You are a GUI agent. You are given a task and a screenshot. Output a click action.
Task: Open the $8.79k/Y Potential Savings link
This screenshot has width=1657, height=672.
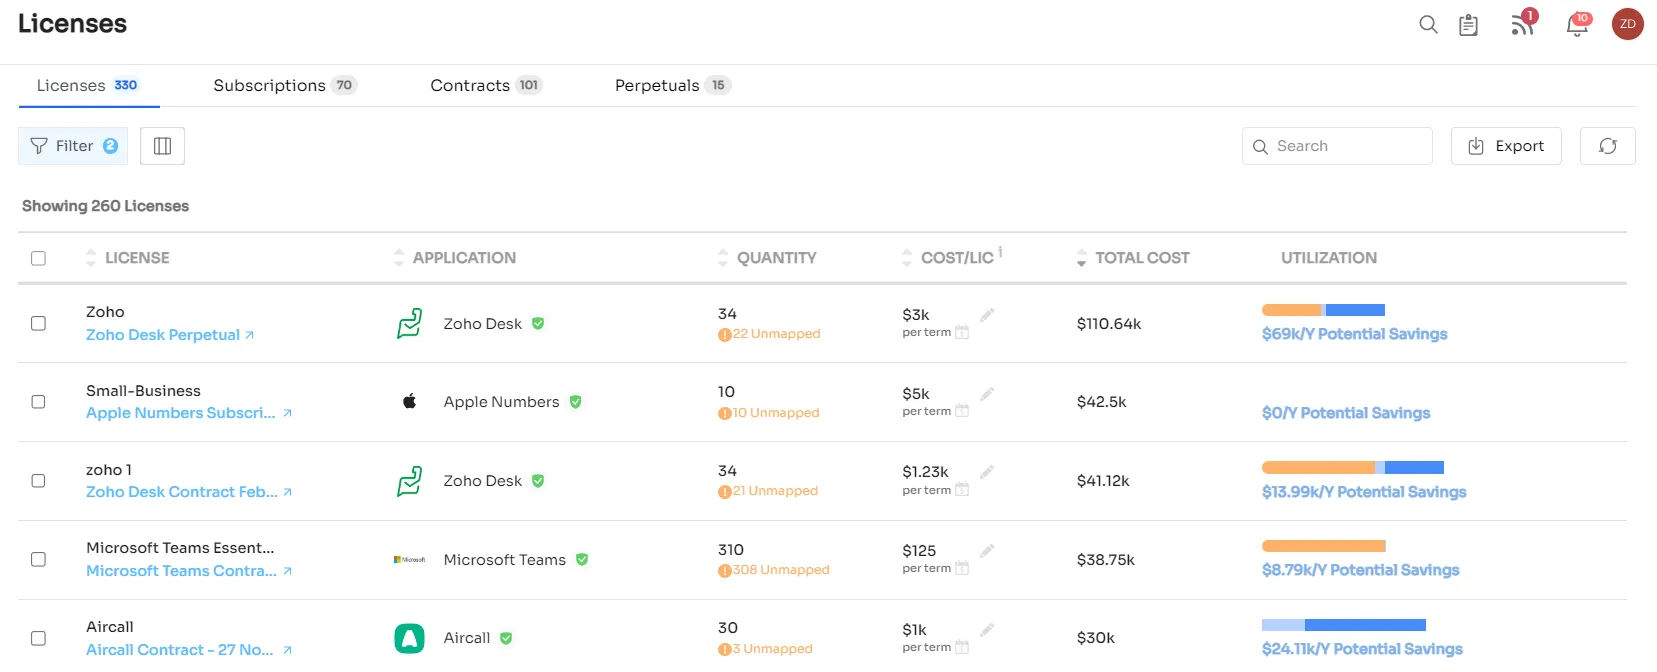(1360, 570)
